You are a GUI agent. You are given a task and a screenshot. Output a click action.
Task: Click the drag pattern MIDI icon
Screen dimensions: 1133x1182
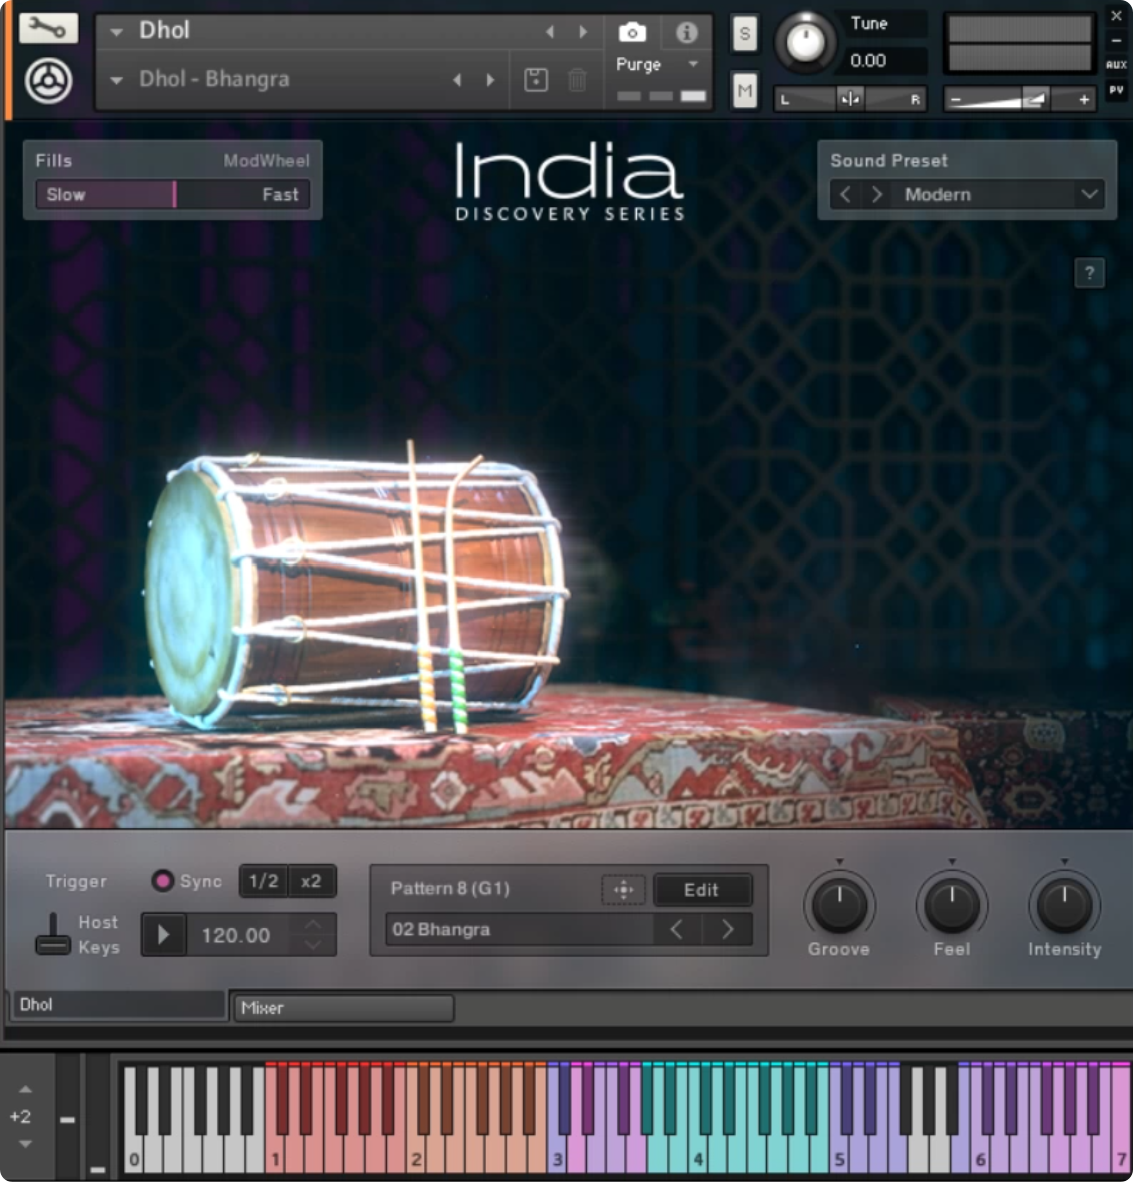tap(623, 890)
